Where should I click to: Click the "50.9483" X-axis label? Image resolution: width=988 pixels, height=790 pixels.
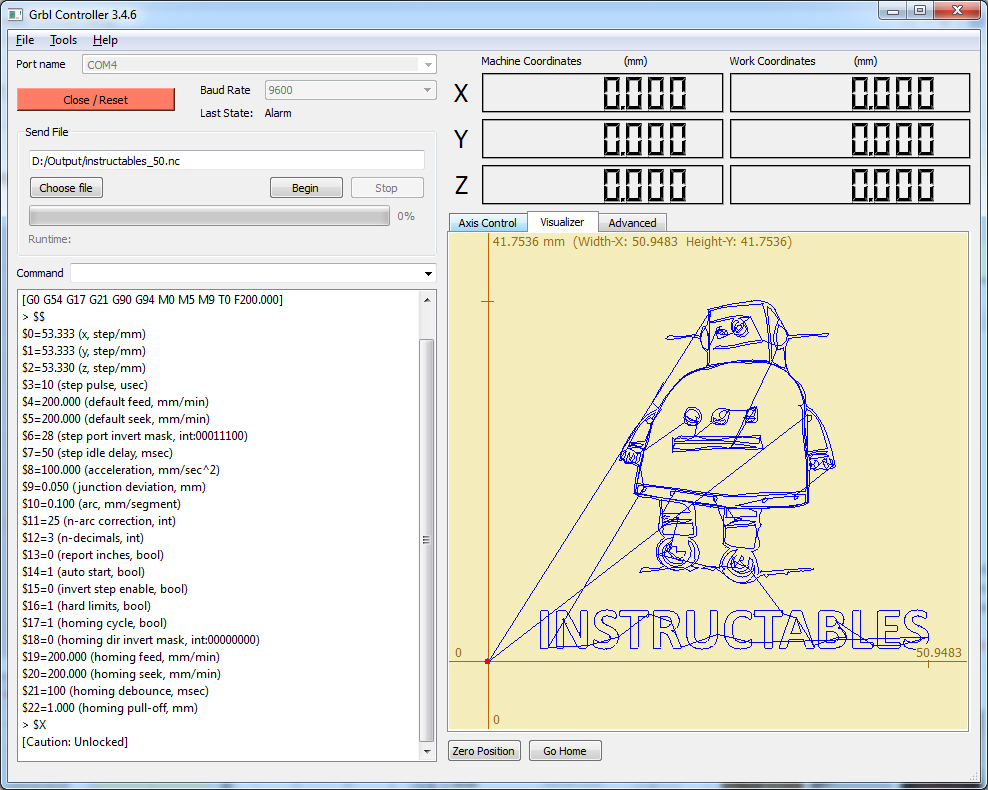click(x=939, y=653)
